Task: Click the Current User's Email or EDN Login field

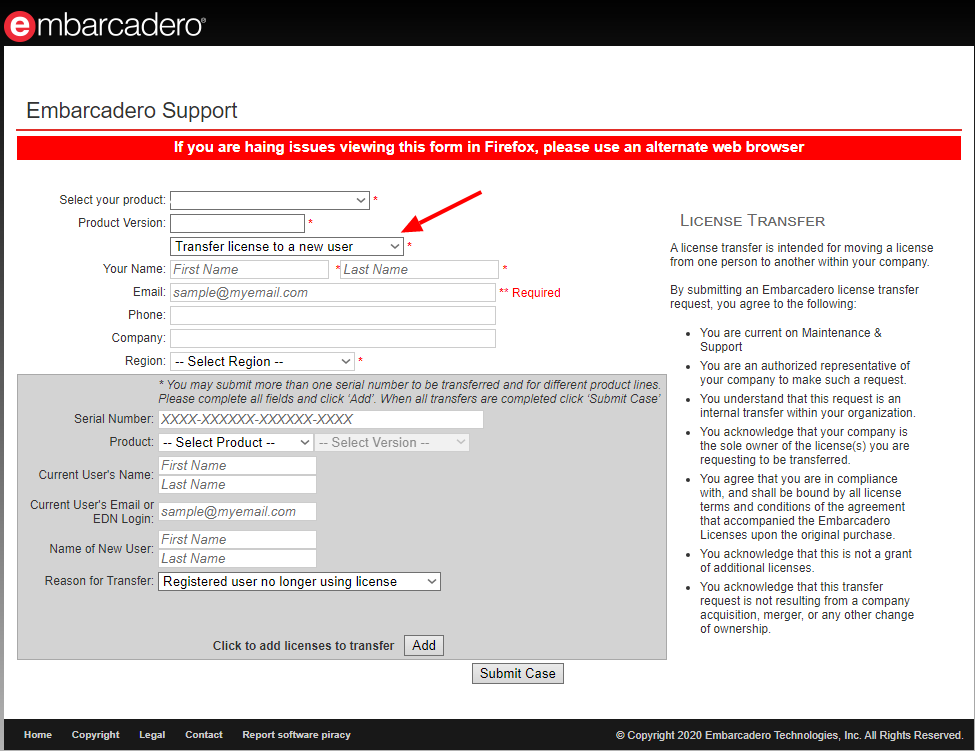Action: (x=237, y=511)
